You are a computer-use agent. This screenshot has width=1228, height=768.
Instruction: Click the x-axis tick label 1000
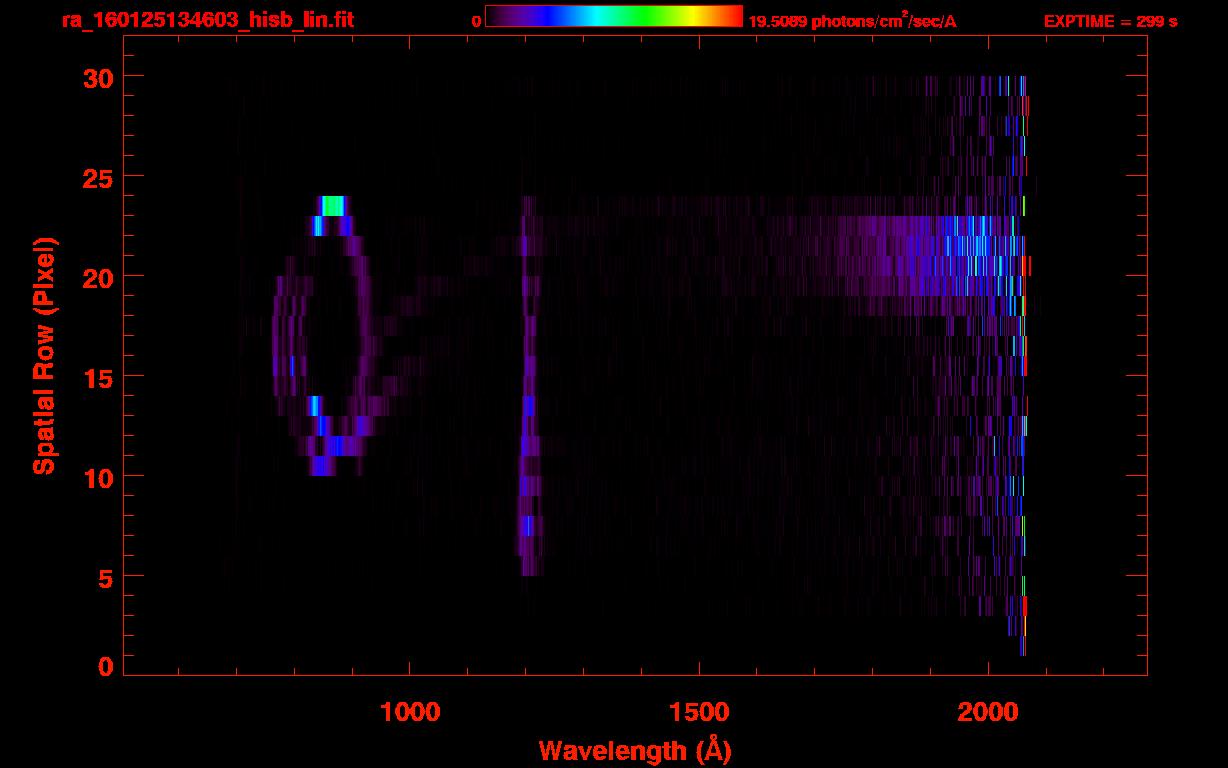click(410, 712)
